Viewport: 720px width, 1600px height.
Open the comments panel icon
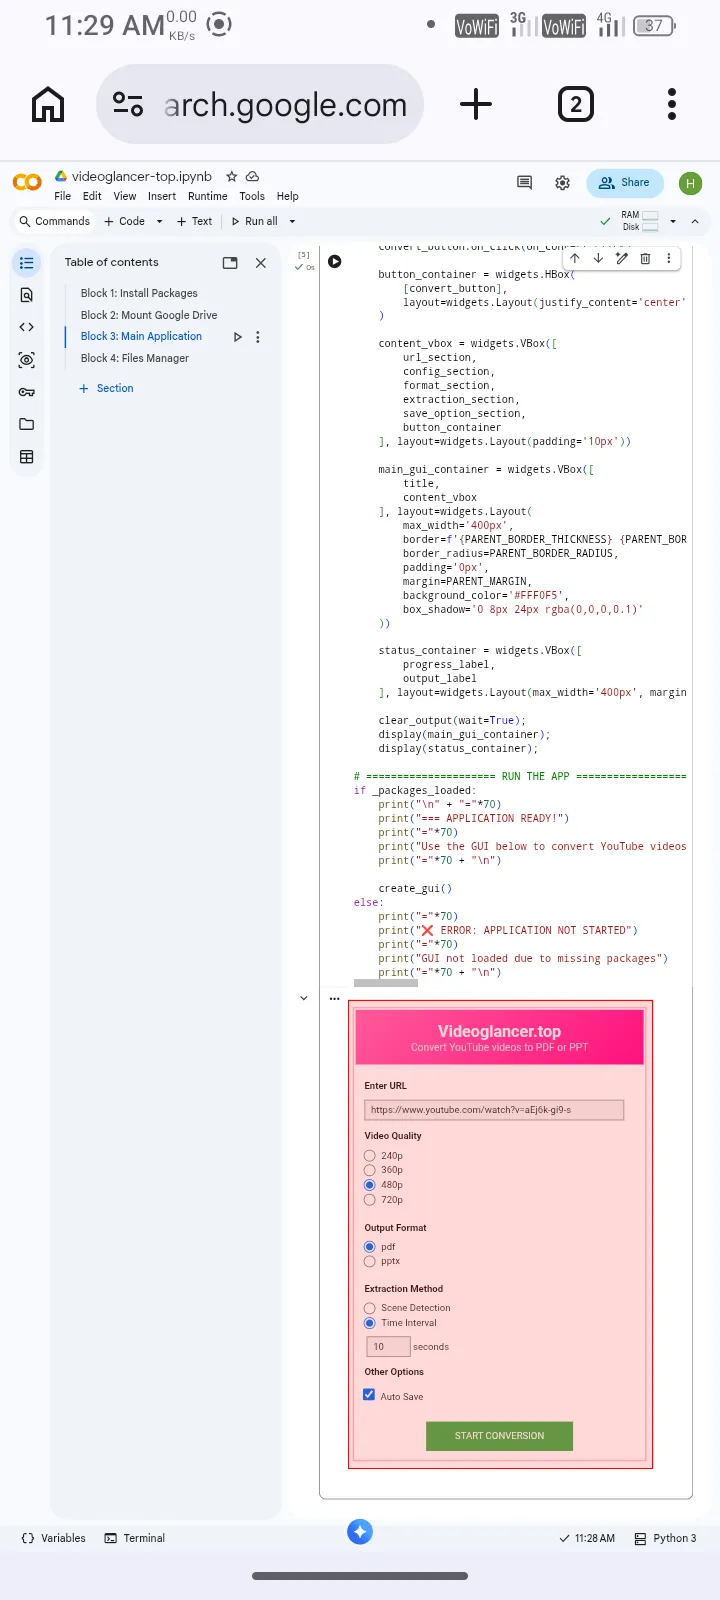click(524, 182)
